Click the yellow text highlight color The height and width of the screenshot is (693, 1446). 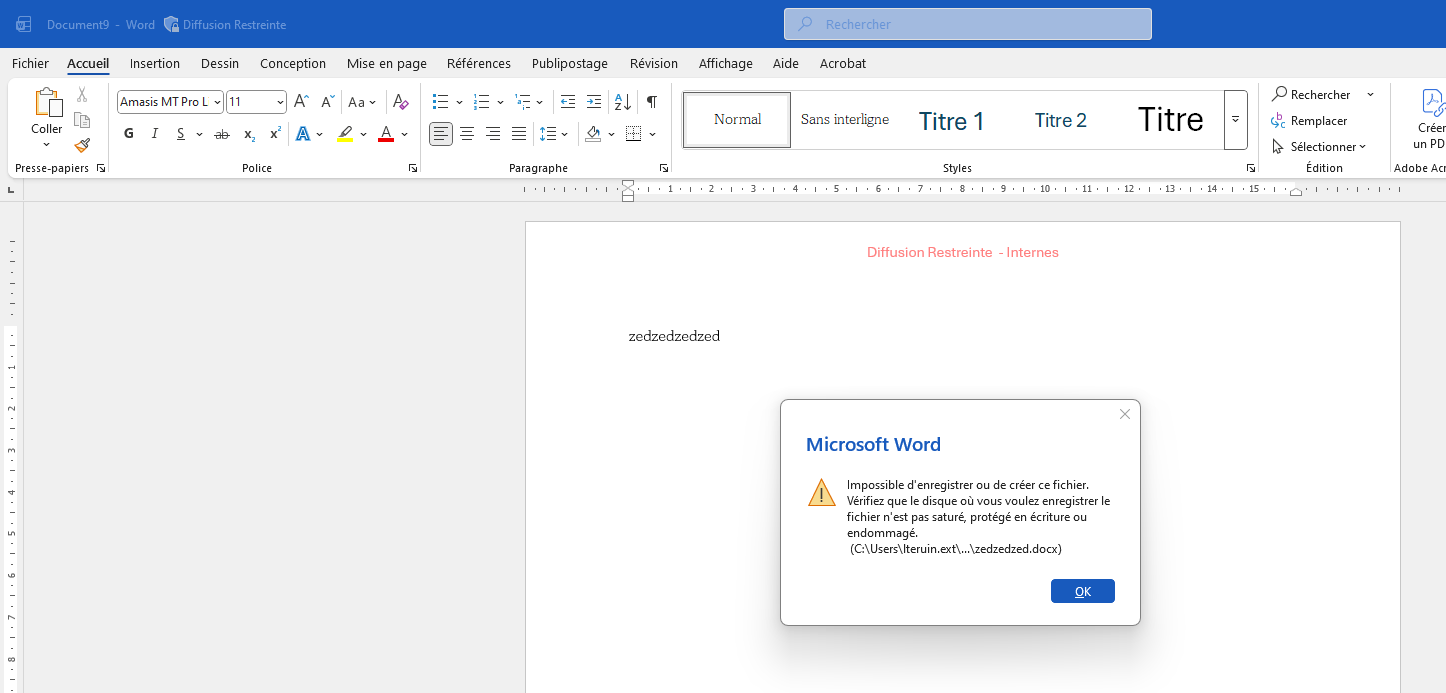click(x=345, y=134)
